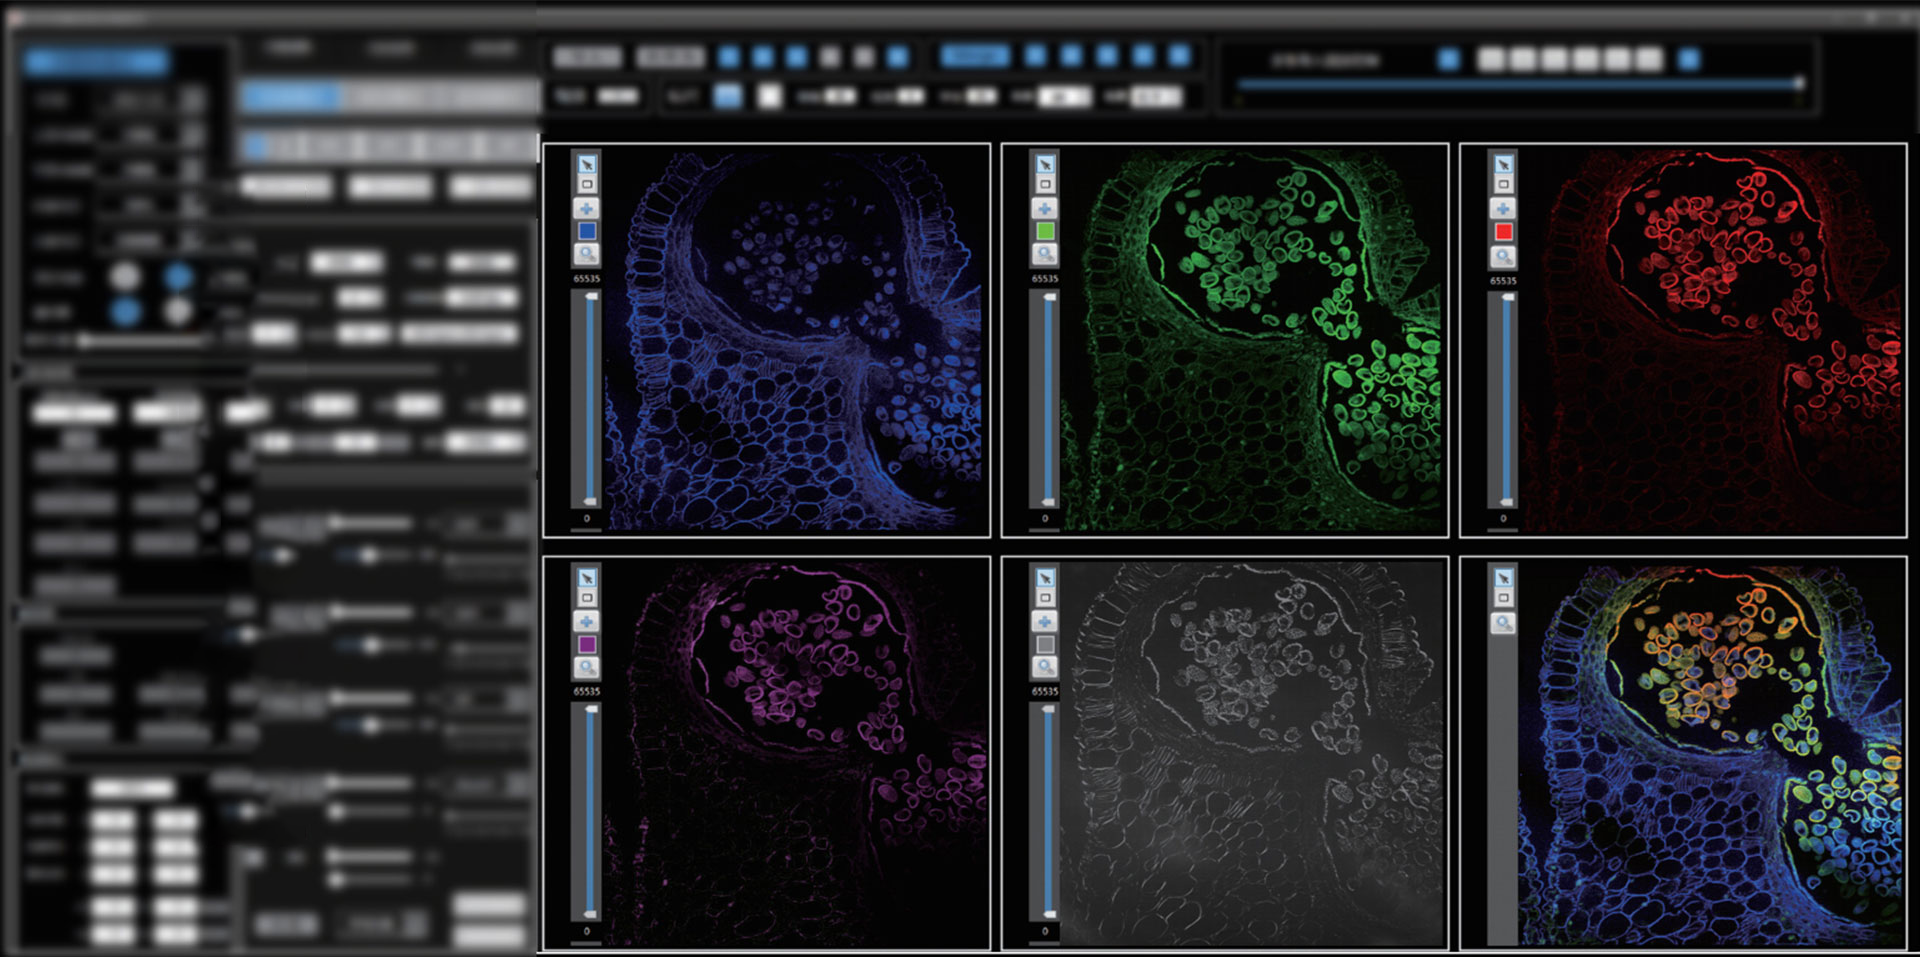The image size is (1920, 957).
Task: Choose the rectangle ROI tool in blue channel panel
Action: pyautogui.click(x=587, y=185)
